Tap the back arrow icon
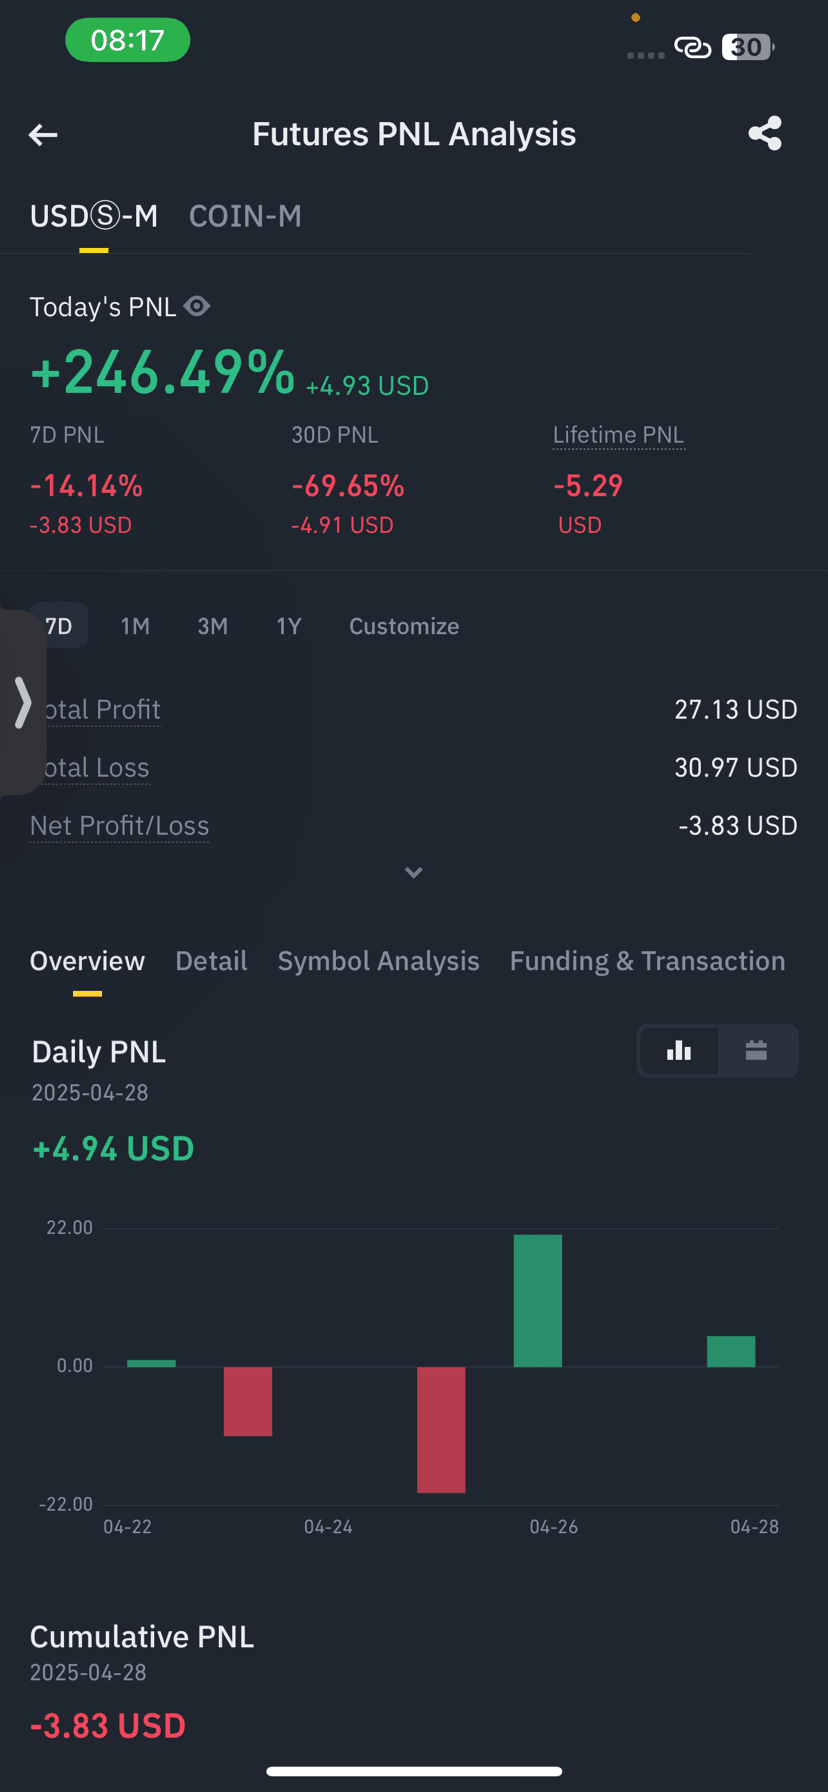 coord(43,135)
